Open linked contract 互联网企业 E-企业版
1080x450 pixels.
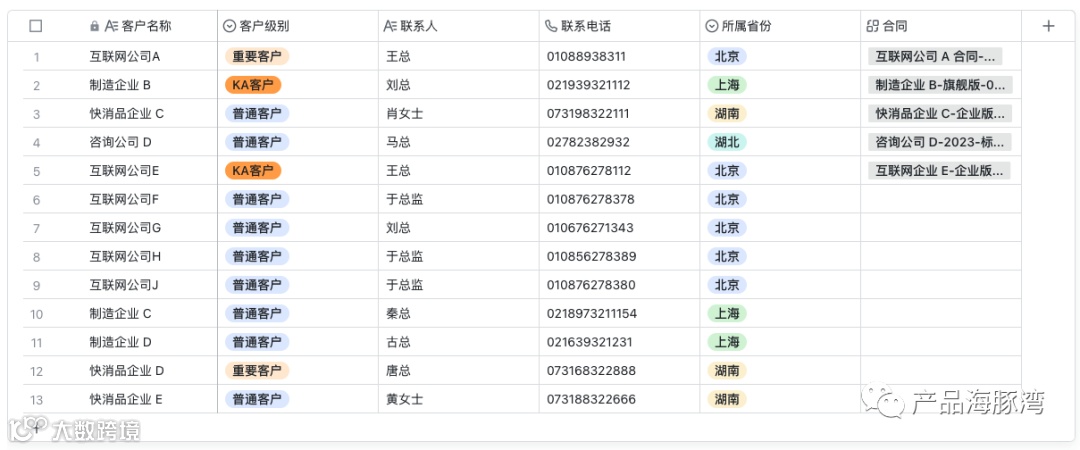pos(939,171)
